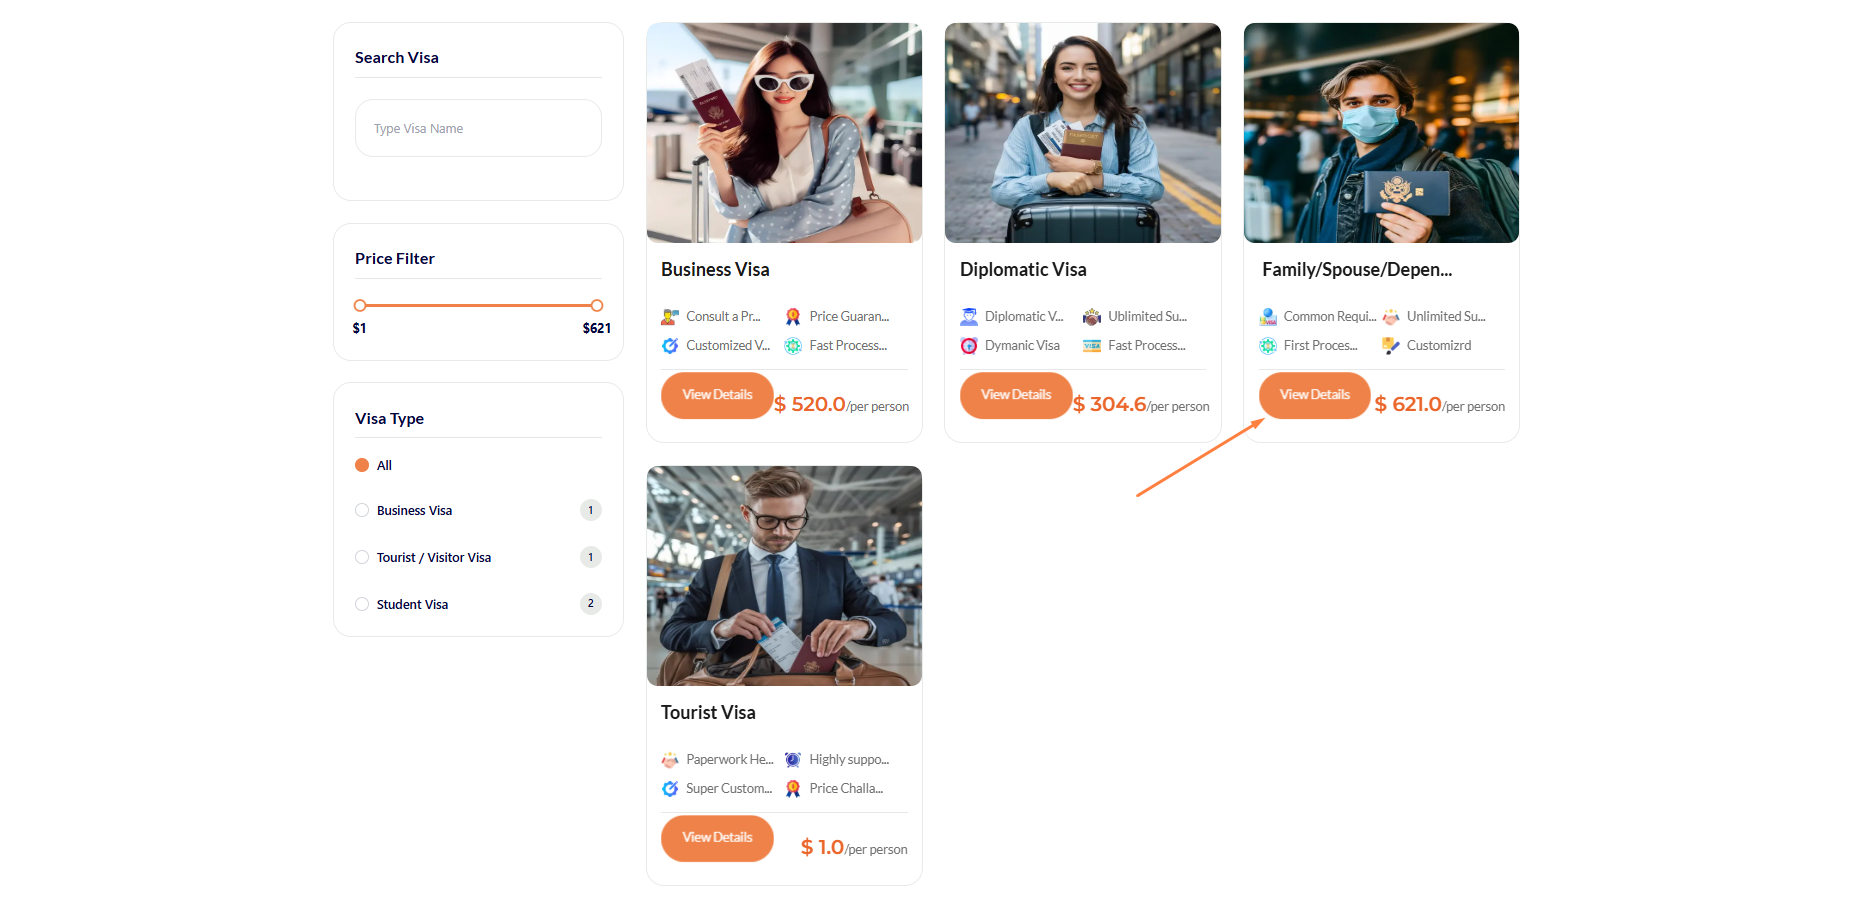This screenshot has height=906, width=1851.
Task: Click the Customized V... icon on Business Visa
Action: click(670, 346)
